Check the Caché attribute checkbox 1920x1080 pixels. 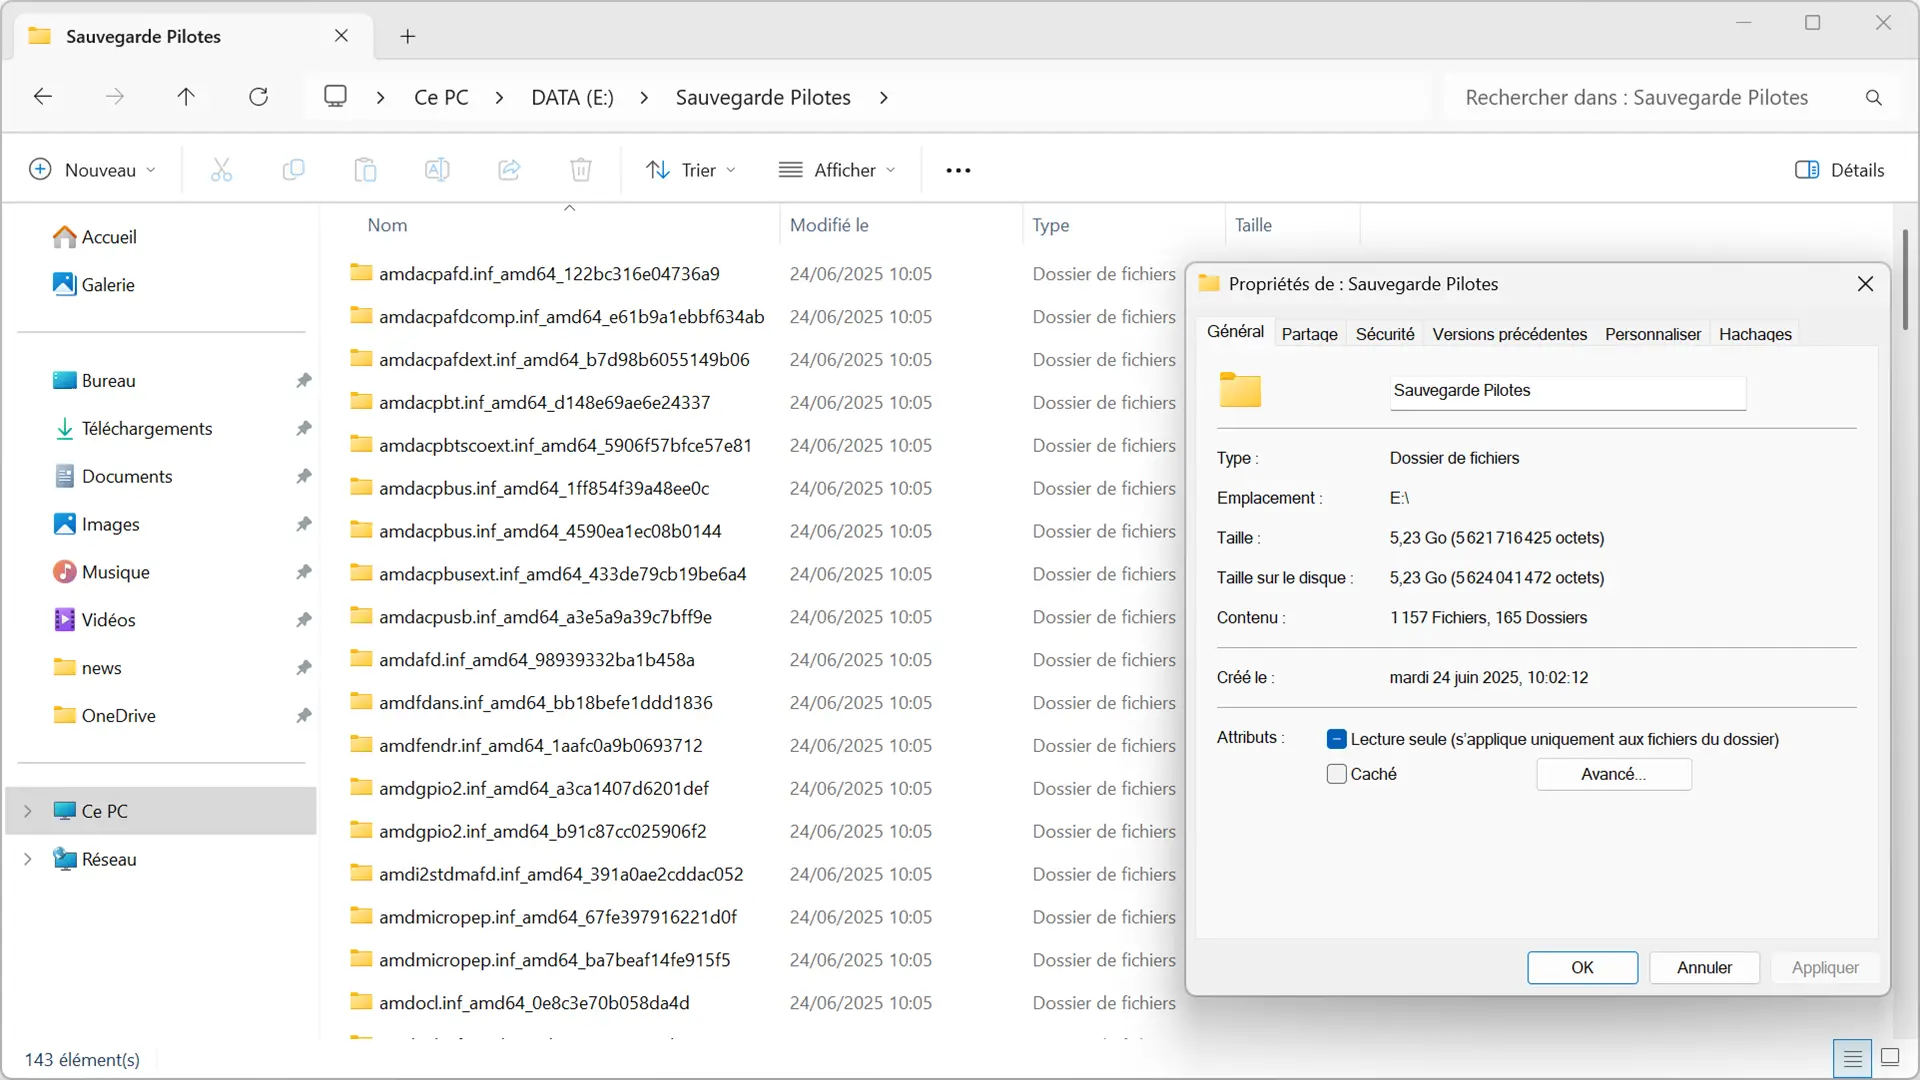tap(1336, 774)
